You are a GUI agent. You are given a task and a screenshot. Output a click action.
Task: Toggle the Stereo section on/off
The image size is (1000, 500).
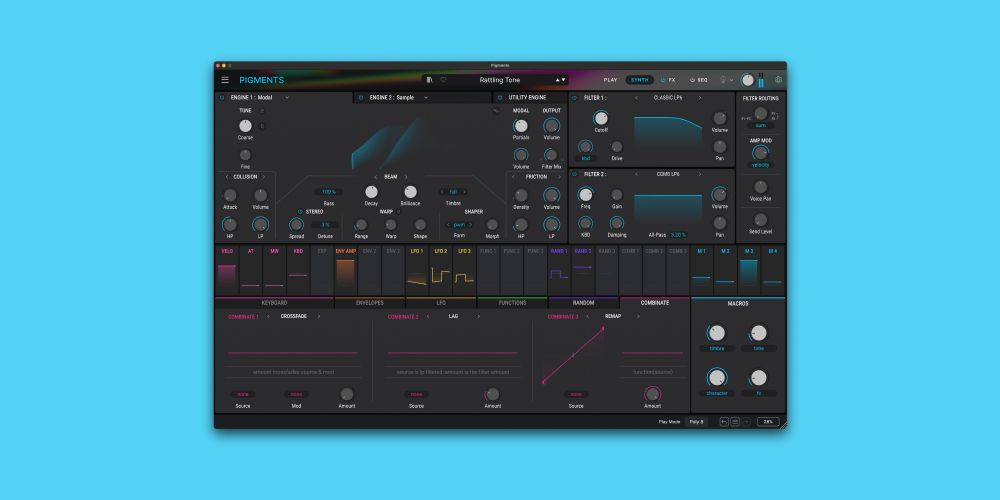[x=299, y=212]
